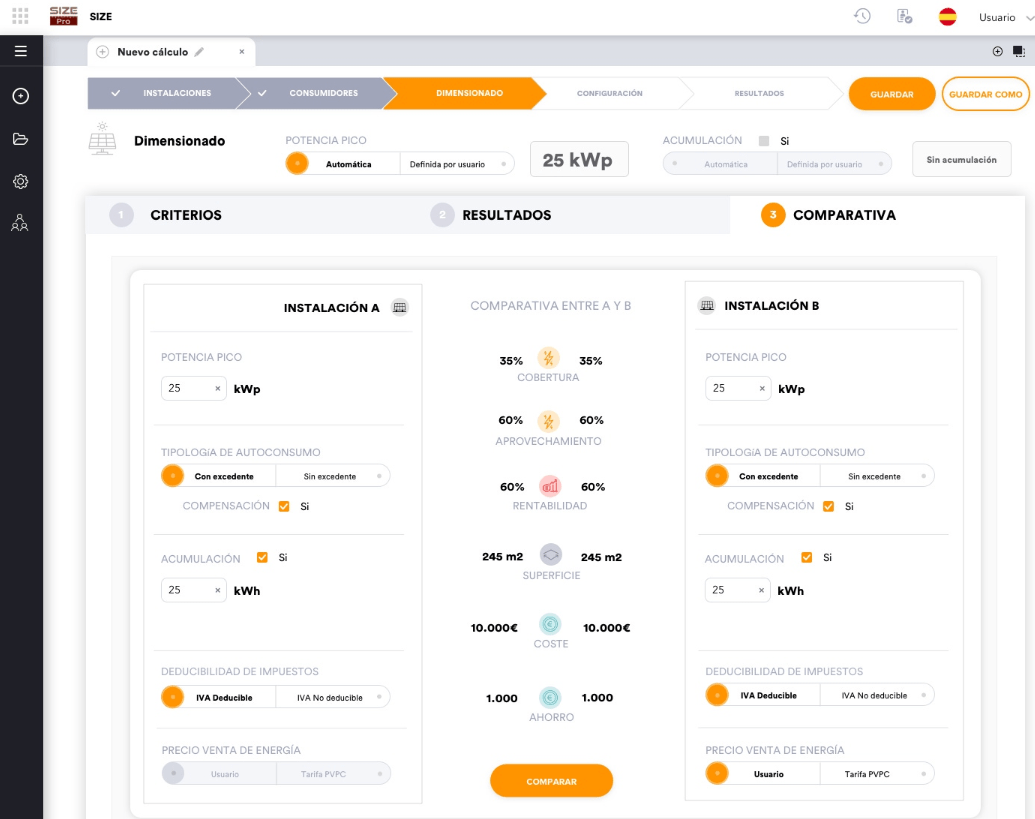
Task: Click pencil icon to rename Nuevo cálculo
Action: (x=199, y=51)
